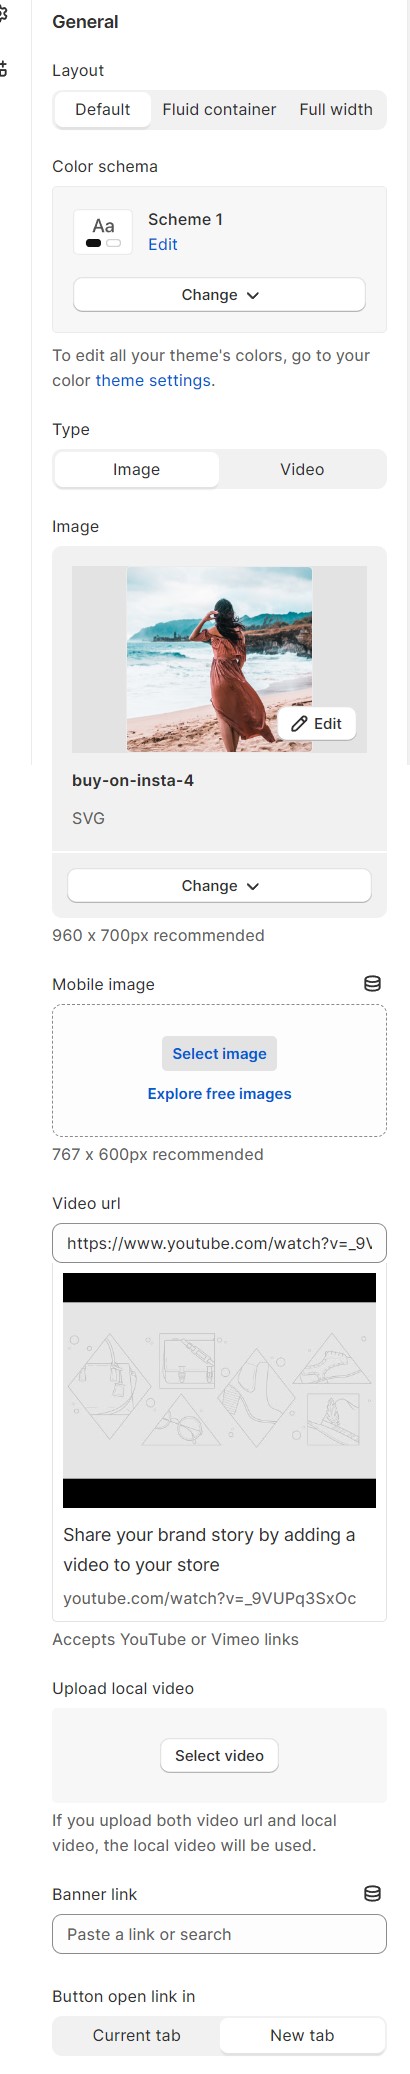Select the Default layout option
The width and height of the screenshot is (410, 2074).
click(x=102, y=110)
